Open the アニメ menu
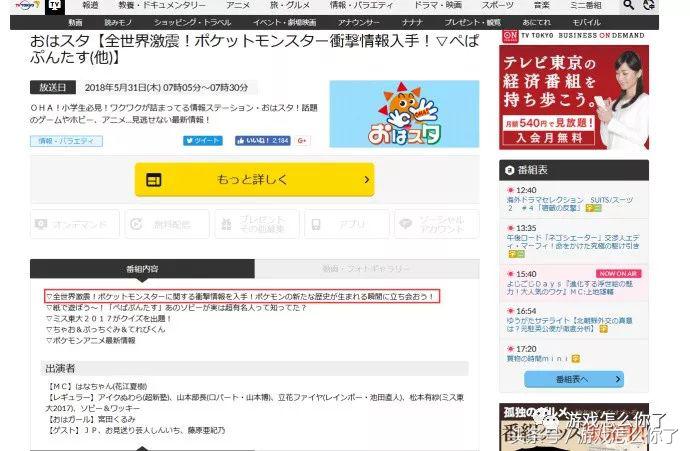 click(238, 5)
